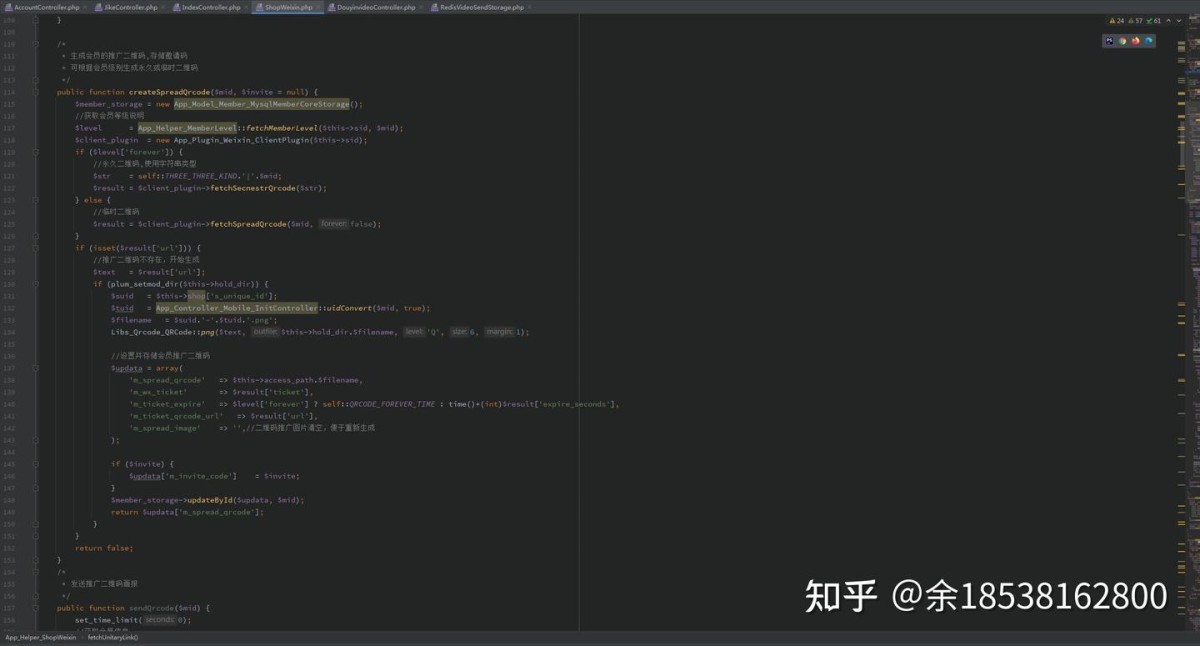
Task: Click App_Helper_ShopWeixin breadcrumb in status bar
Action: (40, 637)
